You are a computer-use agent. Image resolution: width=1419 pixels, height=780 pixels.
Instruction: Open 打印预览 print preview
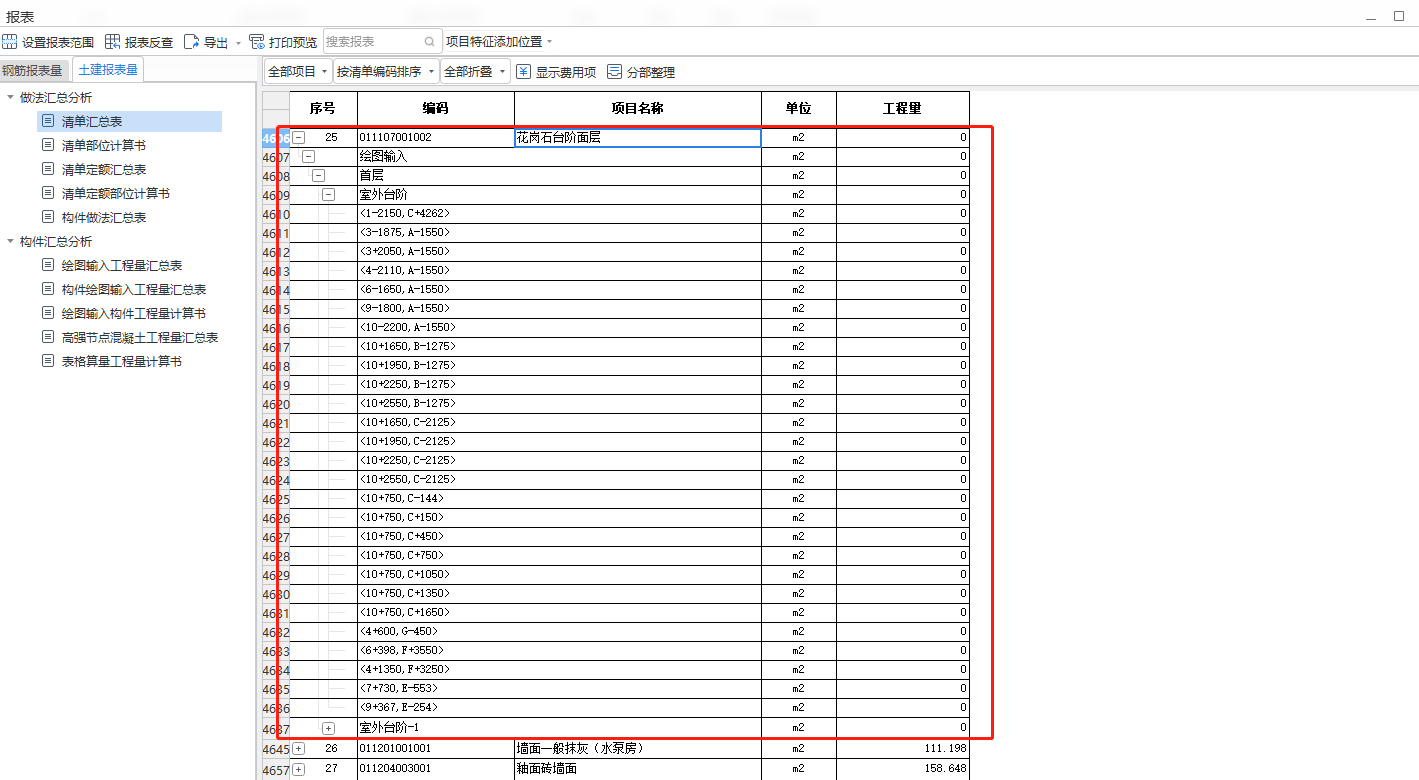click(283, 42)
